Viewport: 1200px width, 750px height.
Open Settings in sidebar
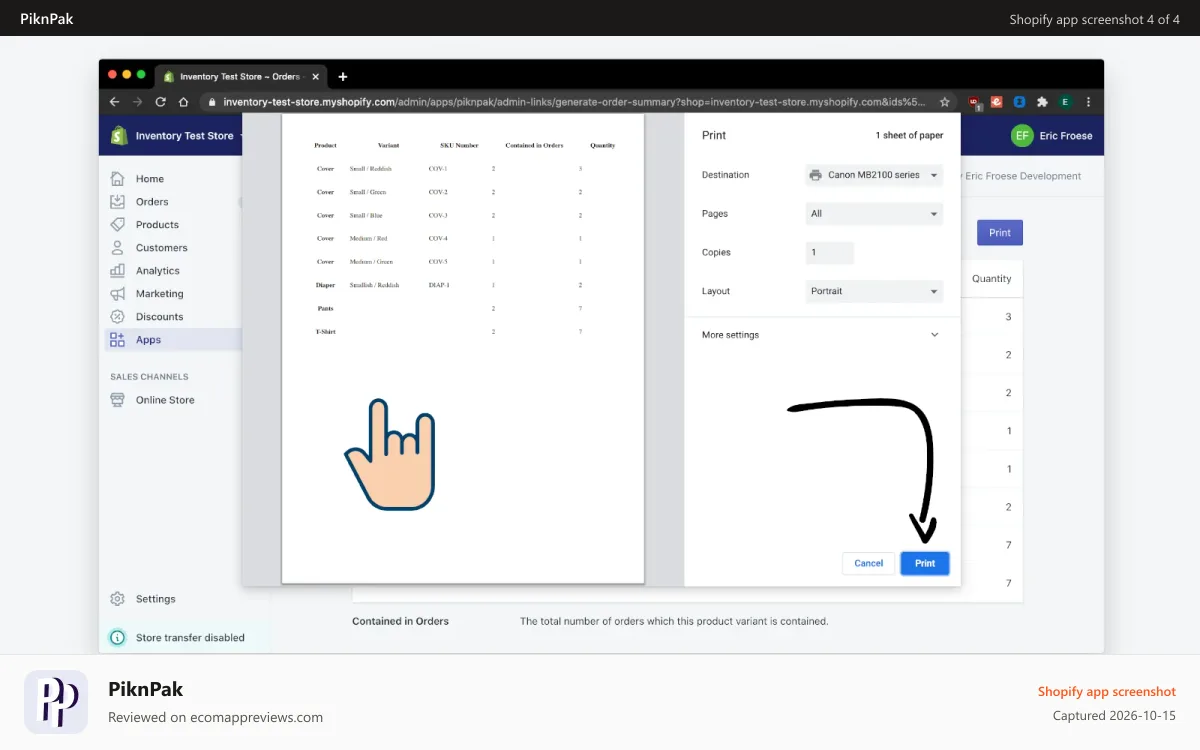pos(155,599)
